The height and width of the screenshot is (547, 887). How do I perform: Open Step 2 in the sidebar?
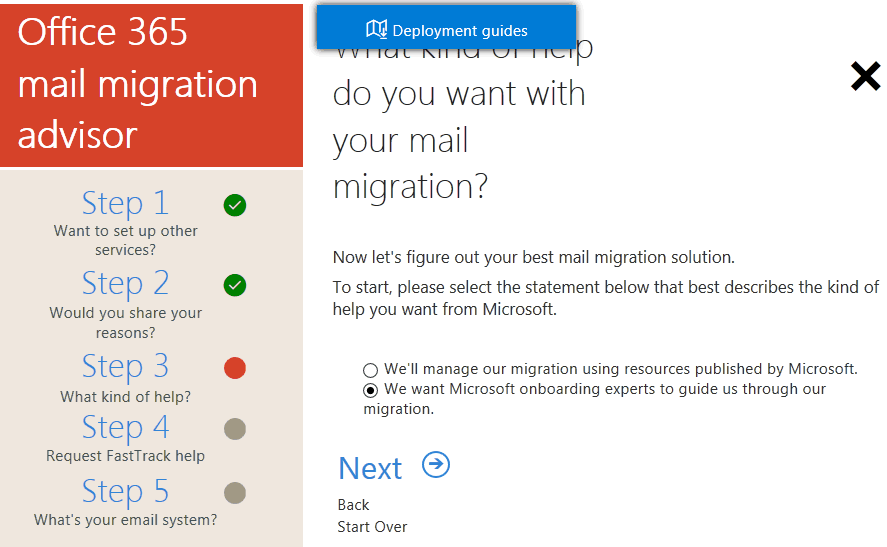125,283
